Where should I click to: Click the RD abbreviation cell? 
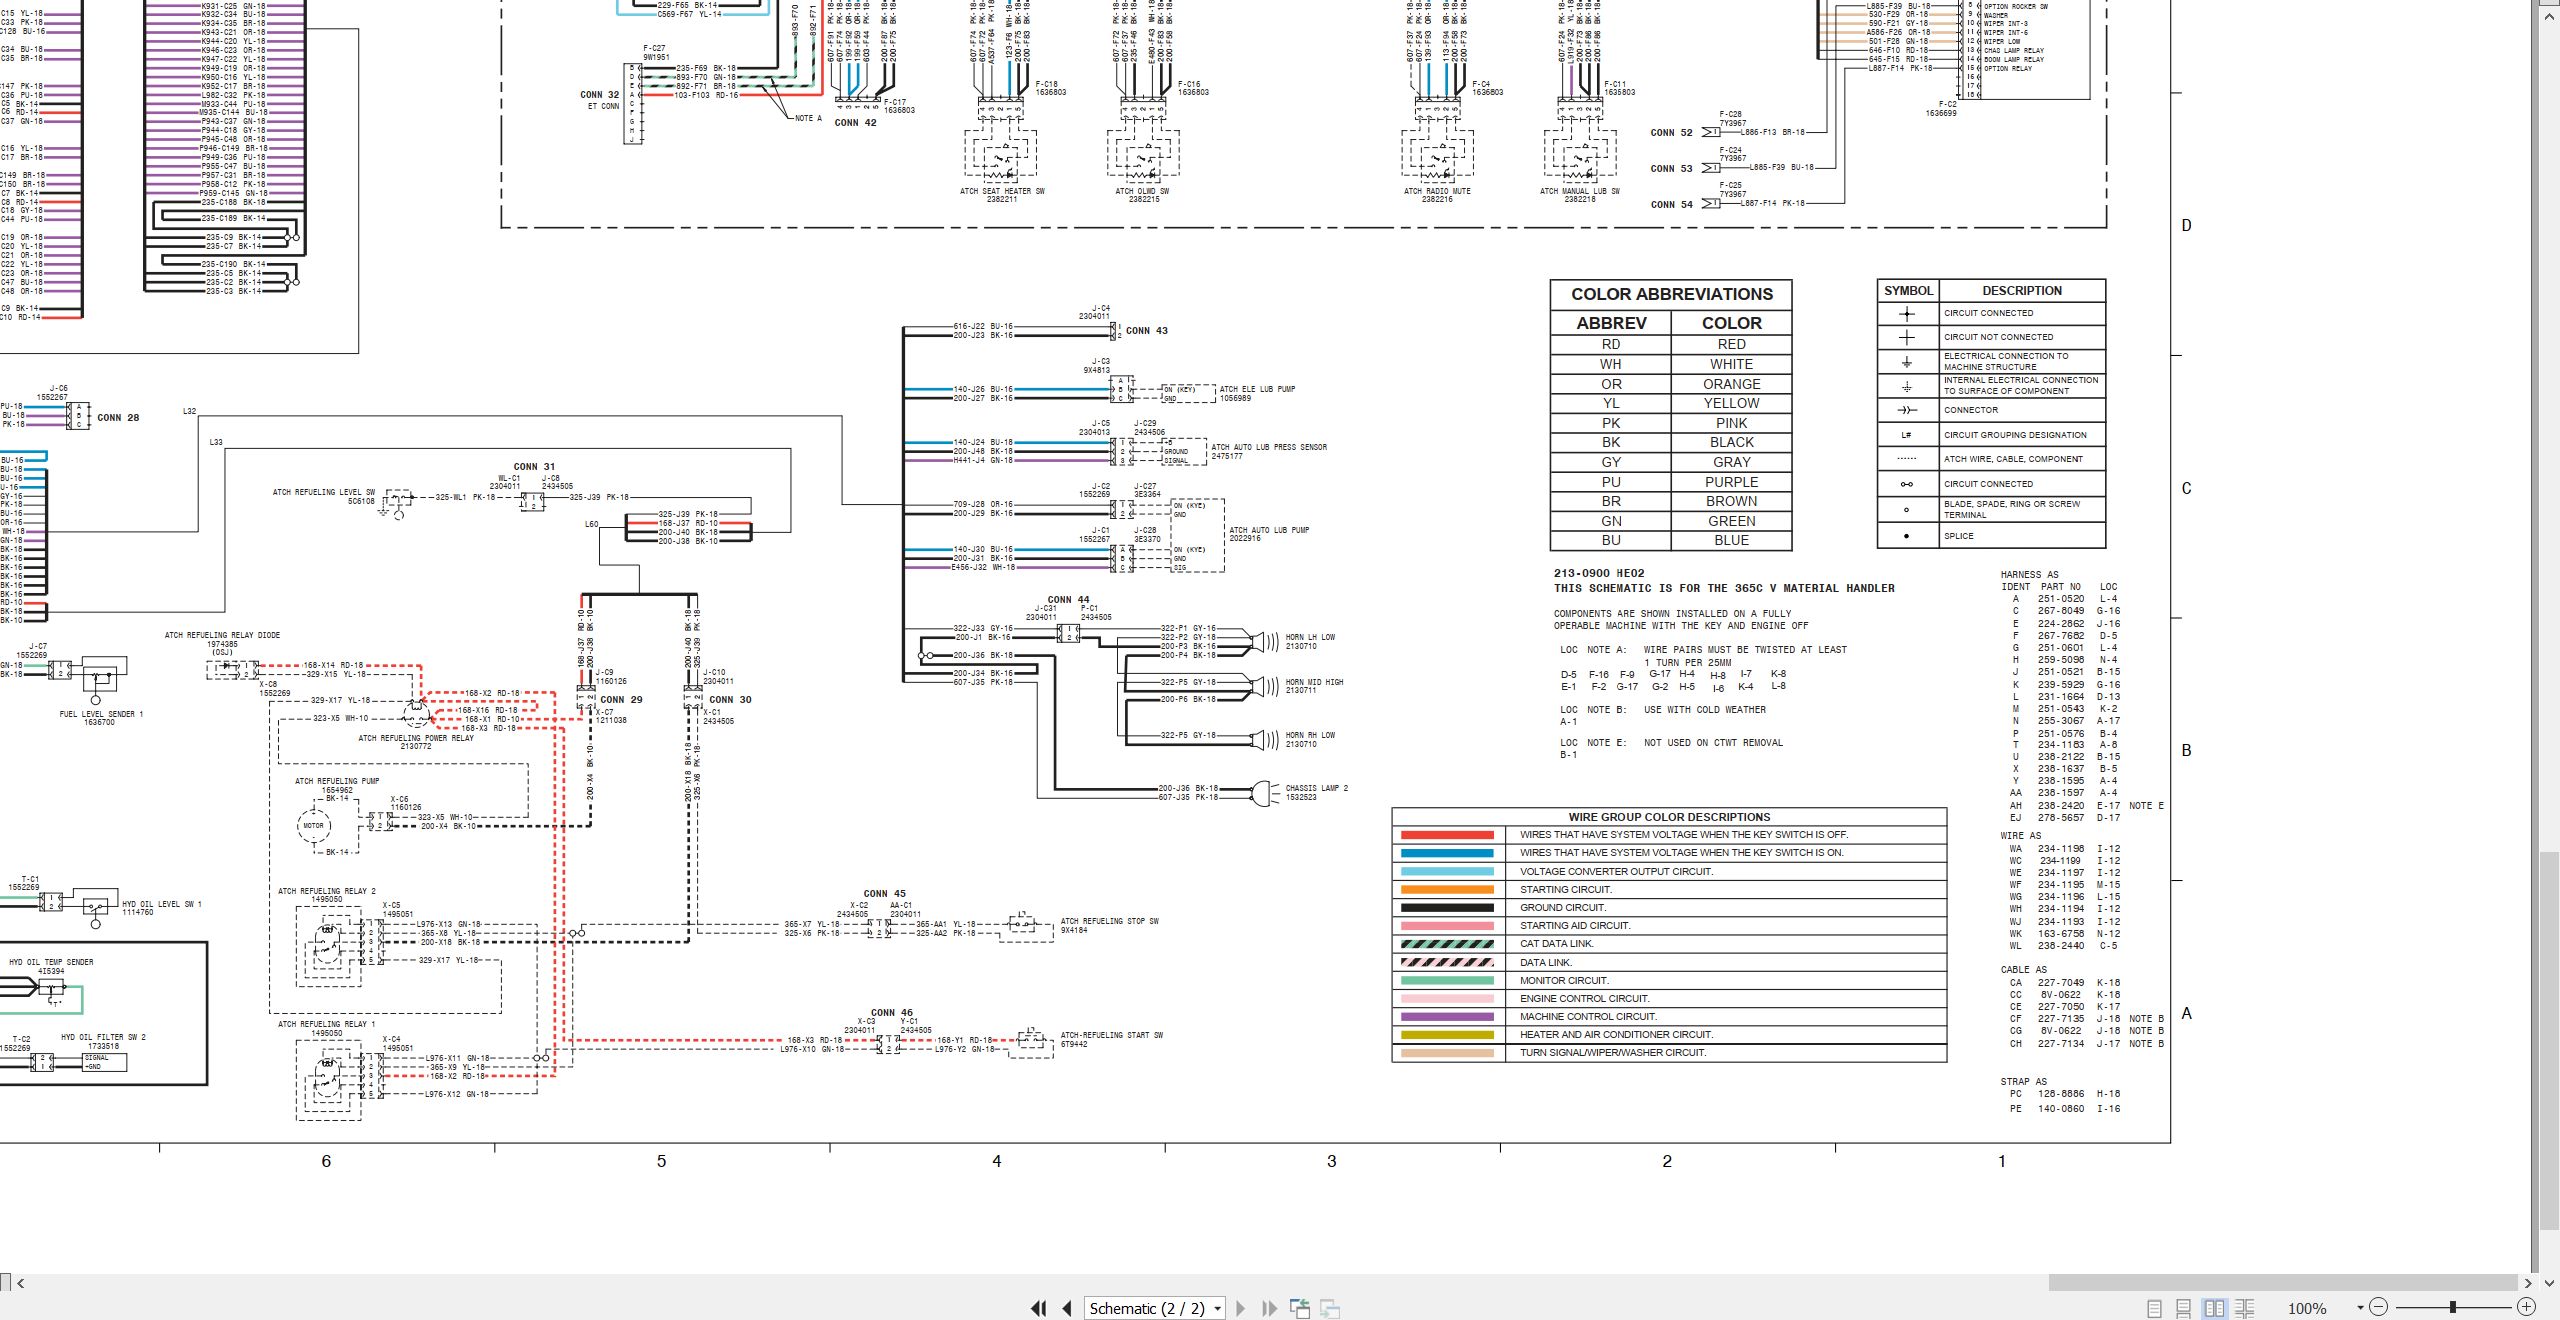pos(1611,344)
